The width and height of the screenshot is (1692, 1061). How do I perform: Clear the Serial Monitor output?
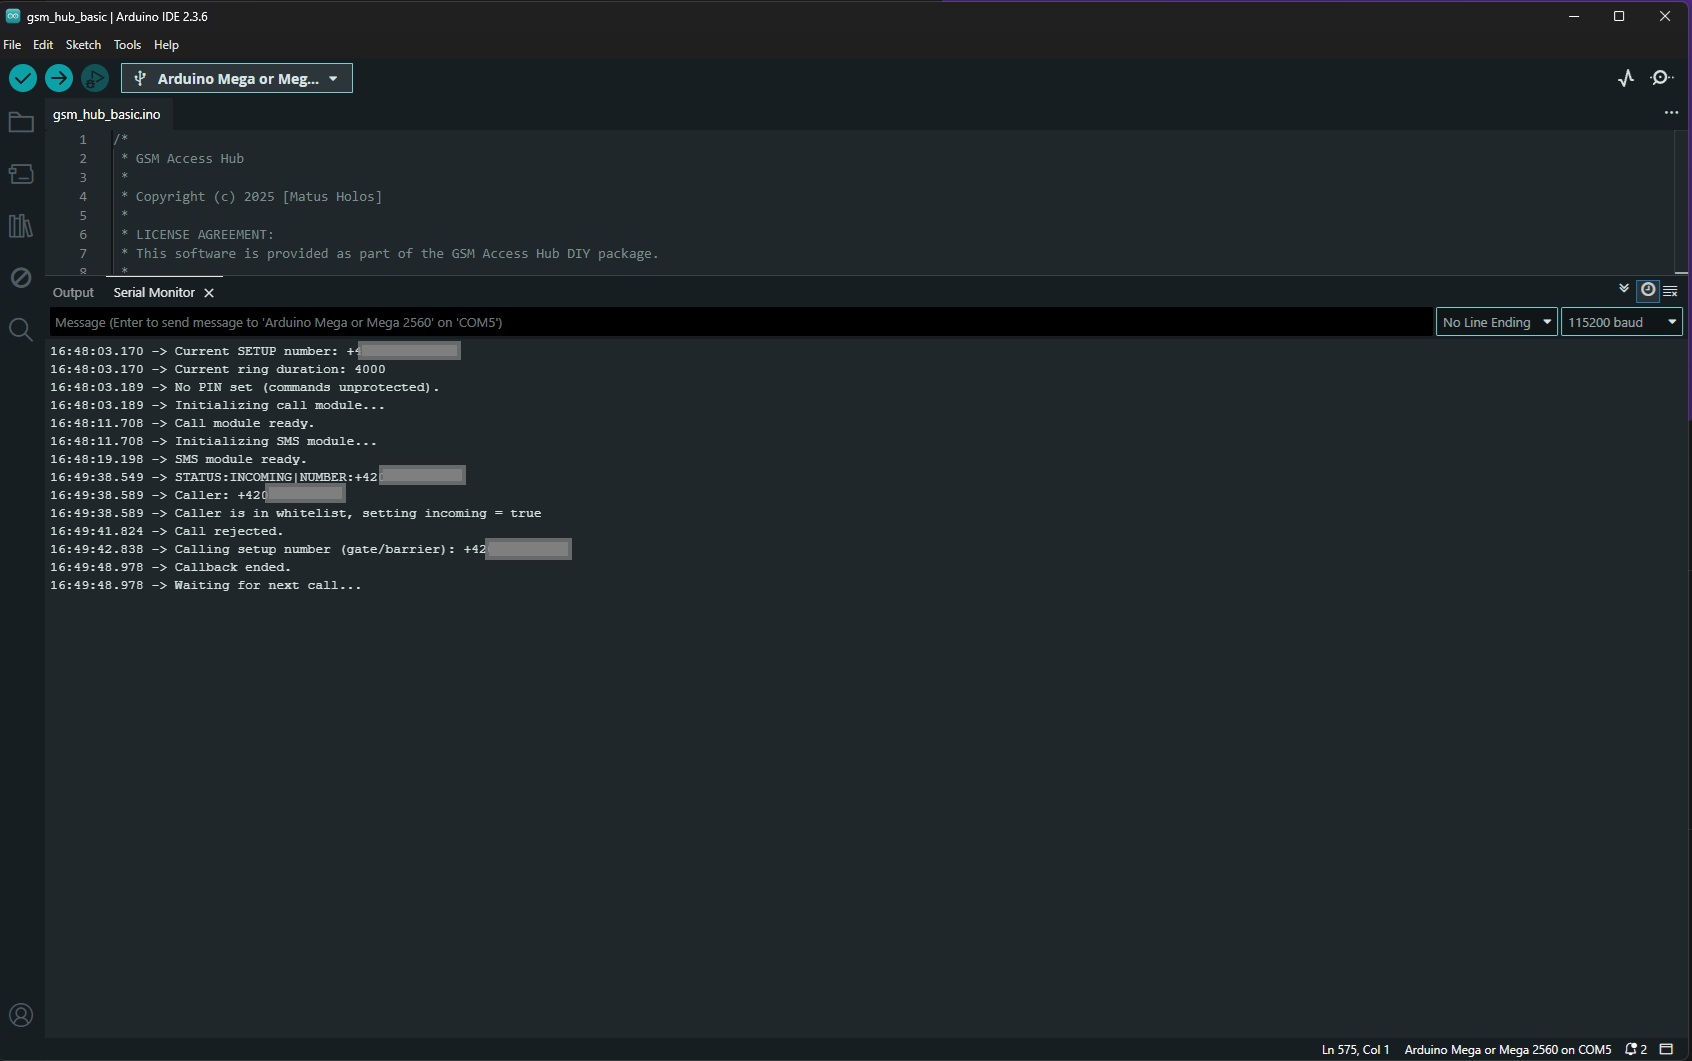click(1670, 291)
